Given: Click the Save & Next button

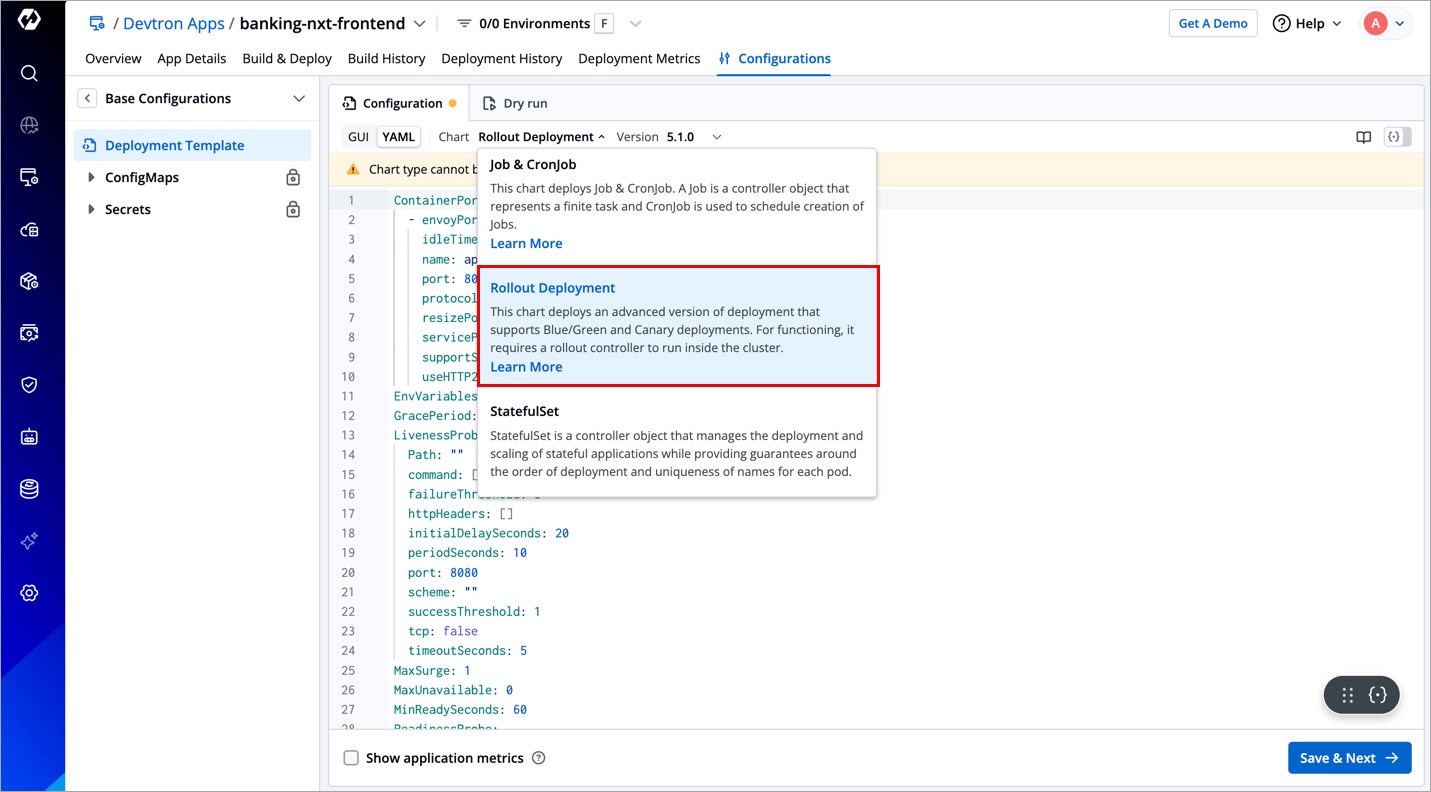Looking at the screenshot, I should point(1349,758).
